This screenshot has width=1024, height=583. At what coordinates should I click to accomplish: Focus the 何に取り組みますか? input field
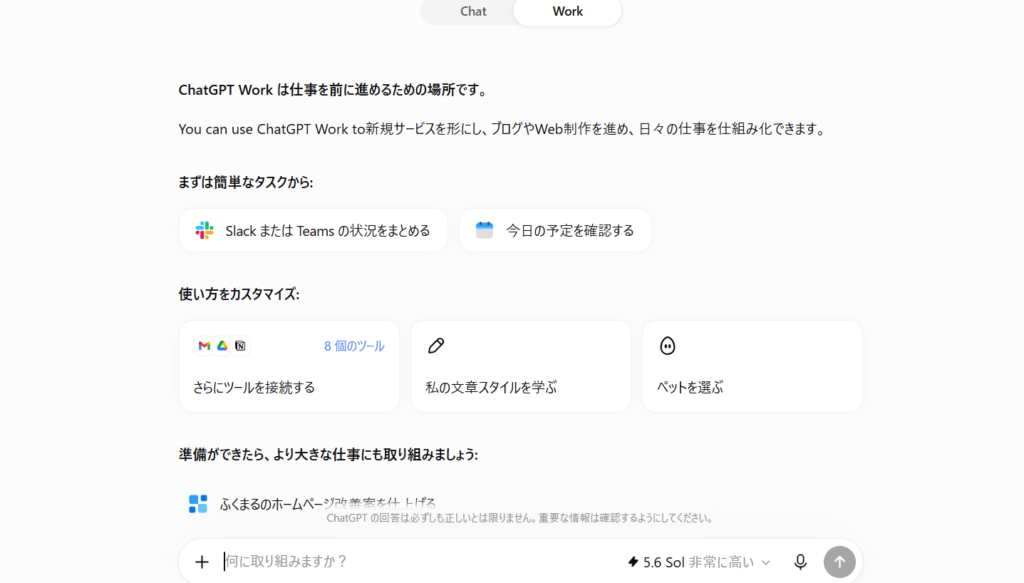point(418,561)
